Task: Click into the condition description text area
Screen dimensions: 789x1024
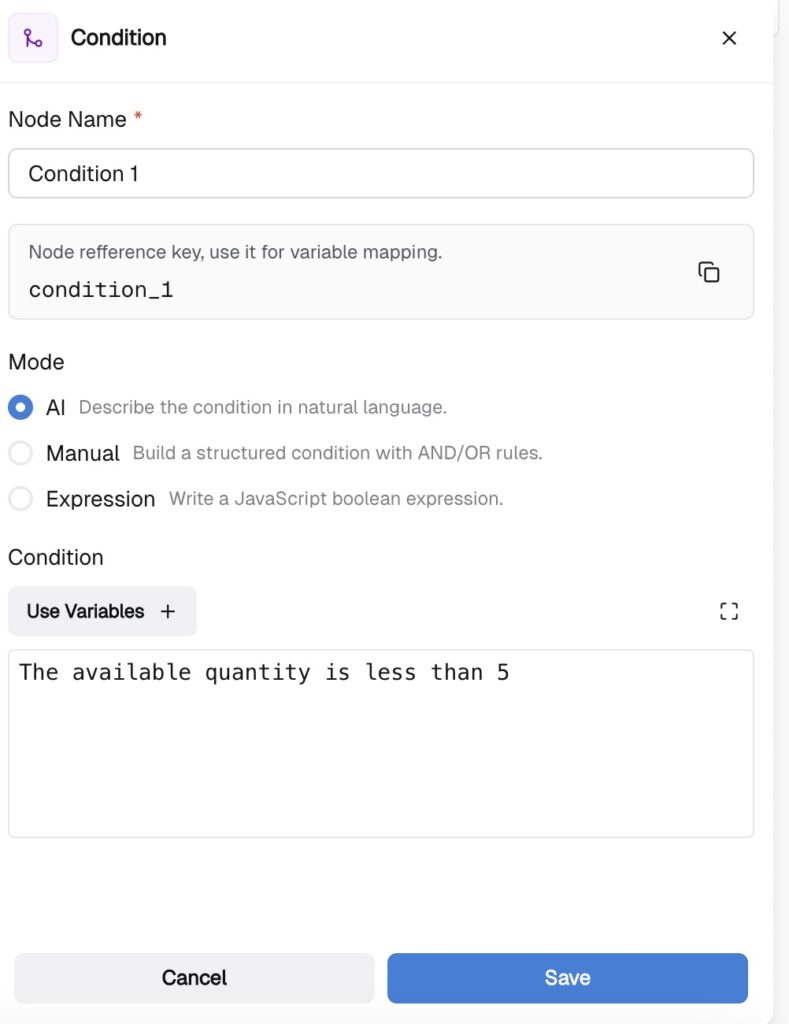Action: click(380, 750)
